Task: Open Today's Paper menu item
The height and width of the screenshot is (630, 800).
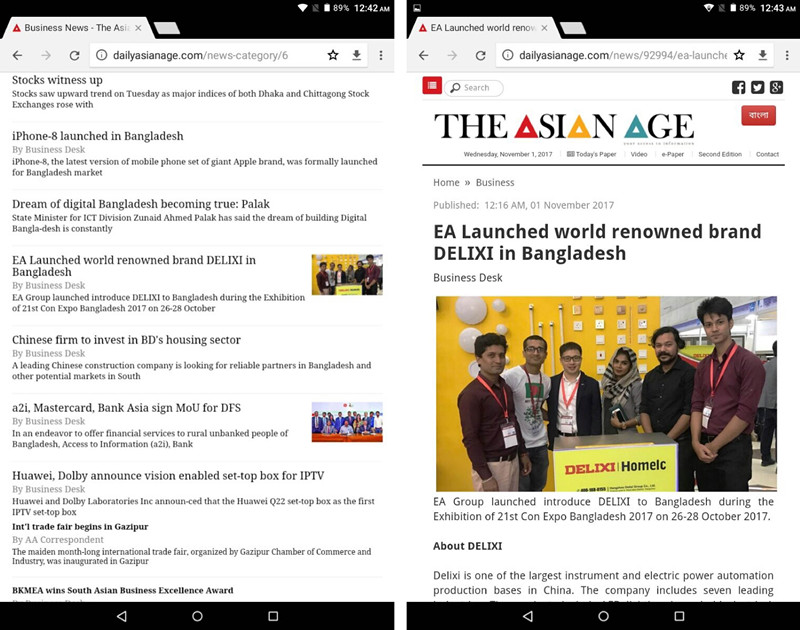Action: (x=591, y=154)
